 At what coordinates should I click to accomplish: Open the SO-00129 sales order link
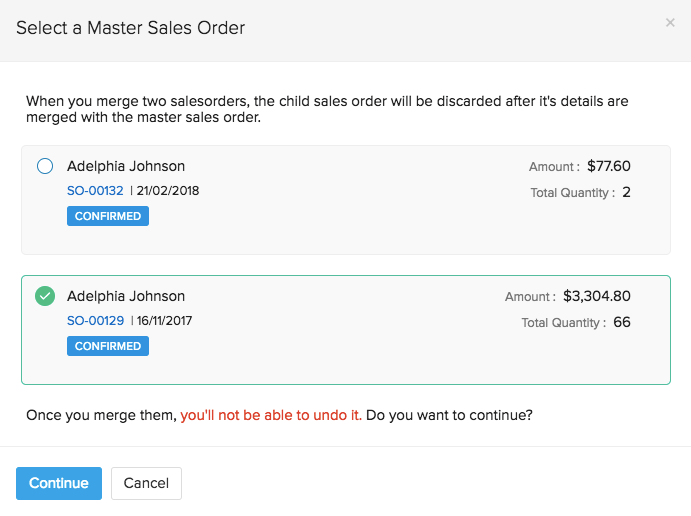tap(95, 321)
